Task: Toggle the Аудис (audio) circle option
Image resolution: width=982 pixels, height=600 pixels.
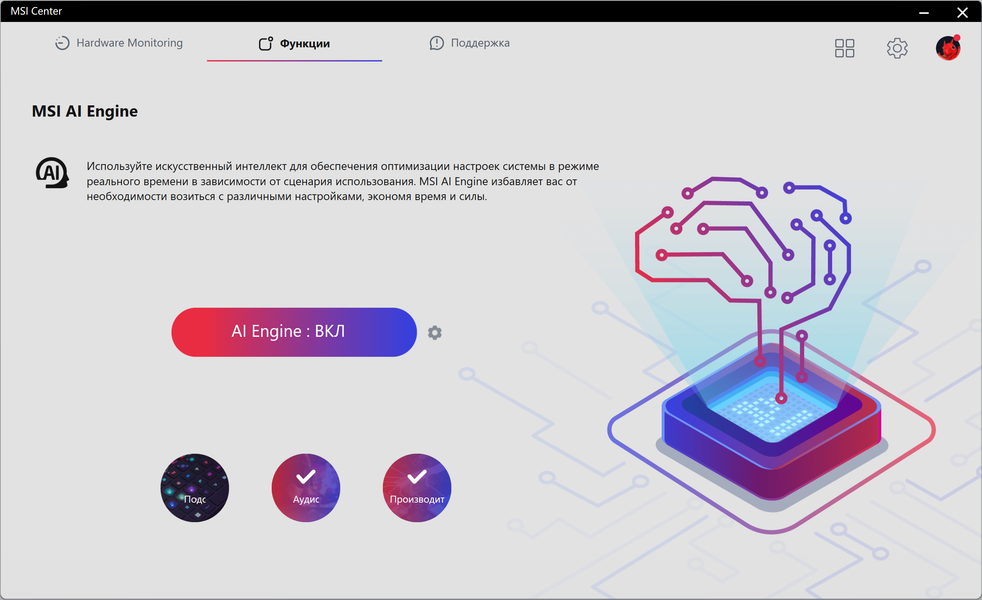Action: pyautogui.click(x=306, y=488)
